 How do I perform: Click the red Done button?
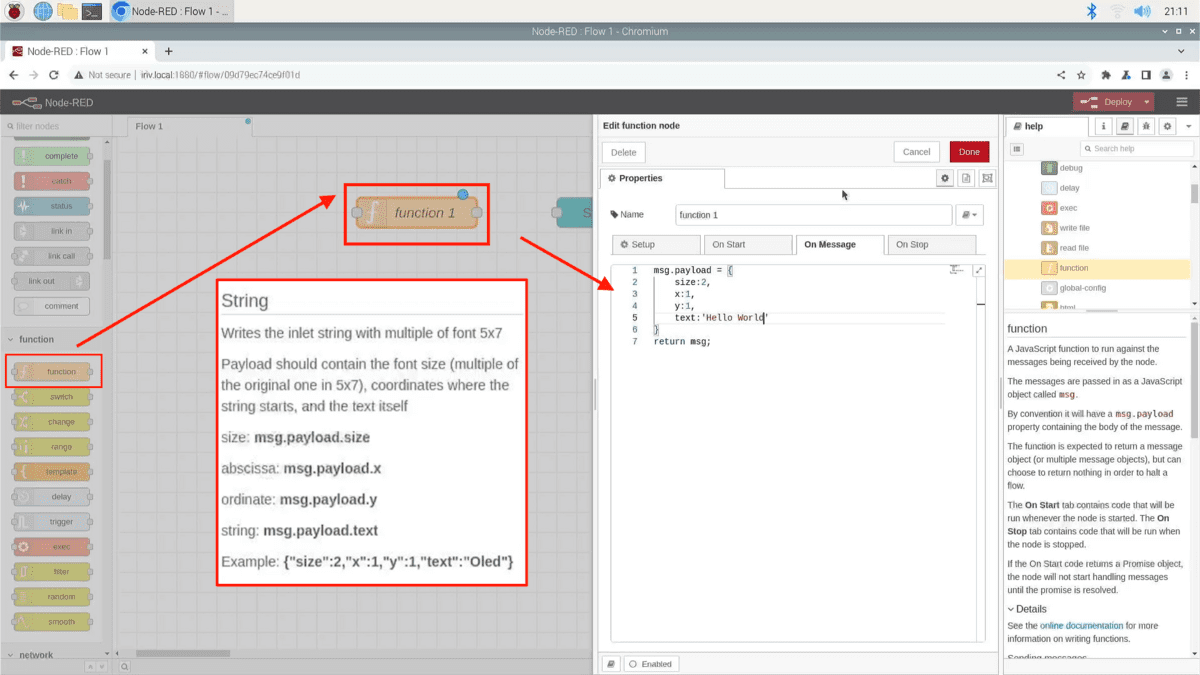pos(968,152)
